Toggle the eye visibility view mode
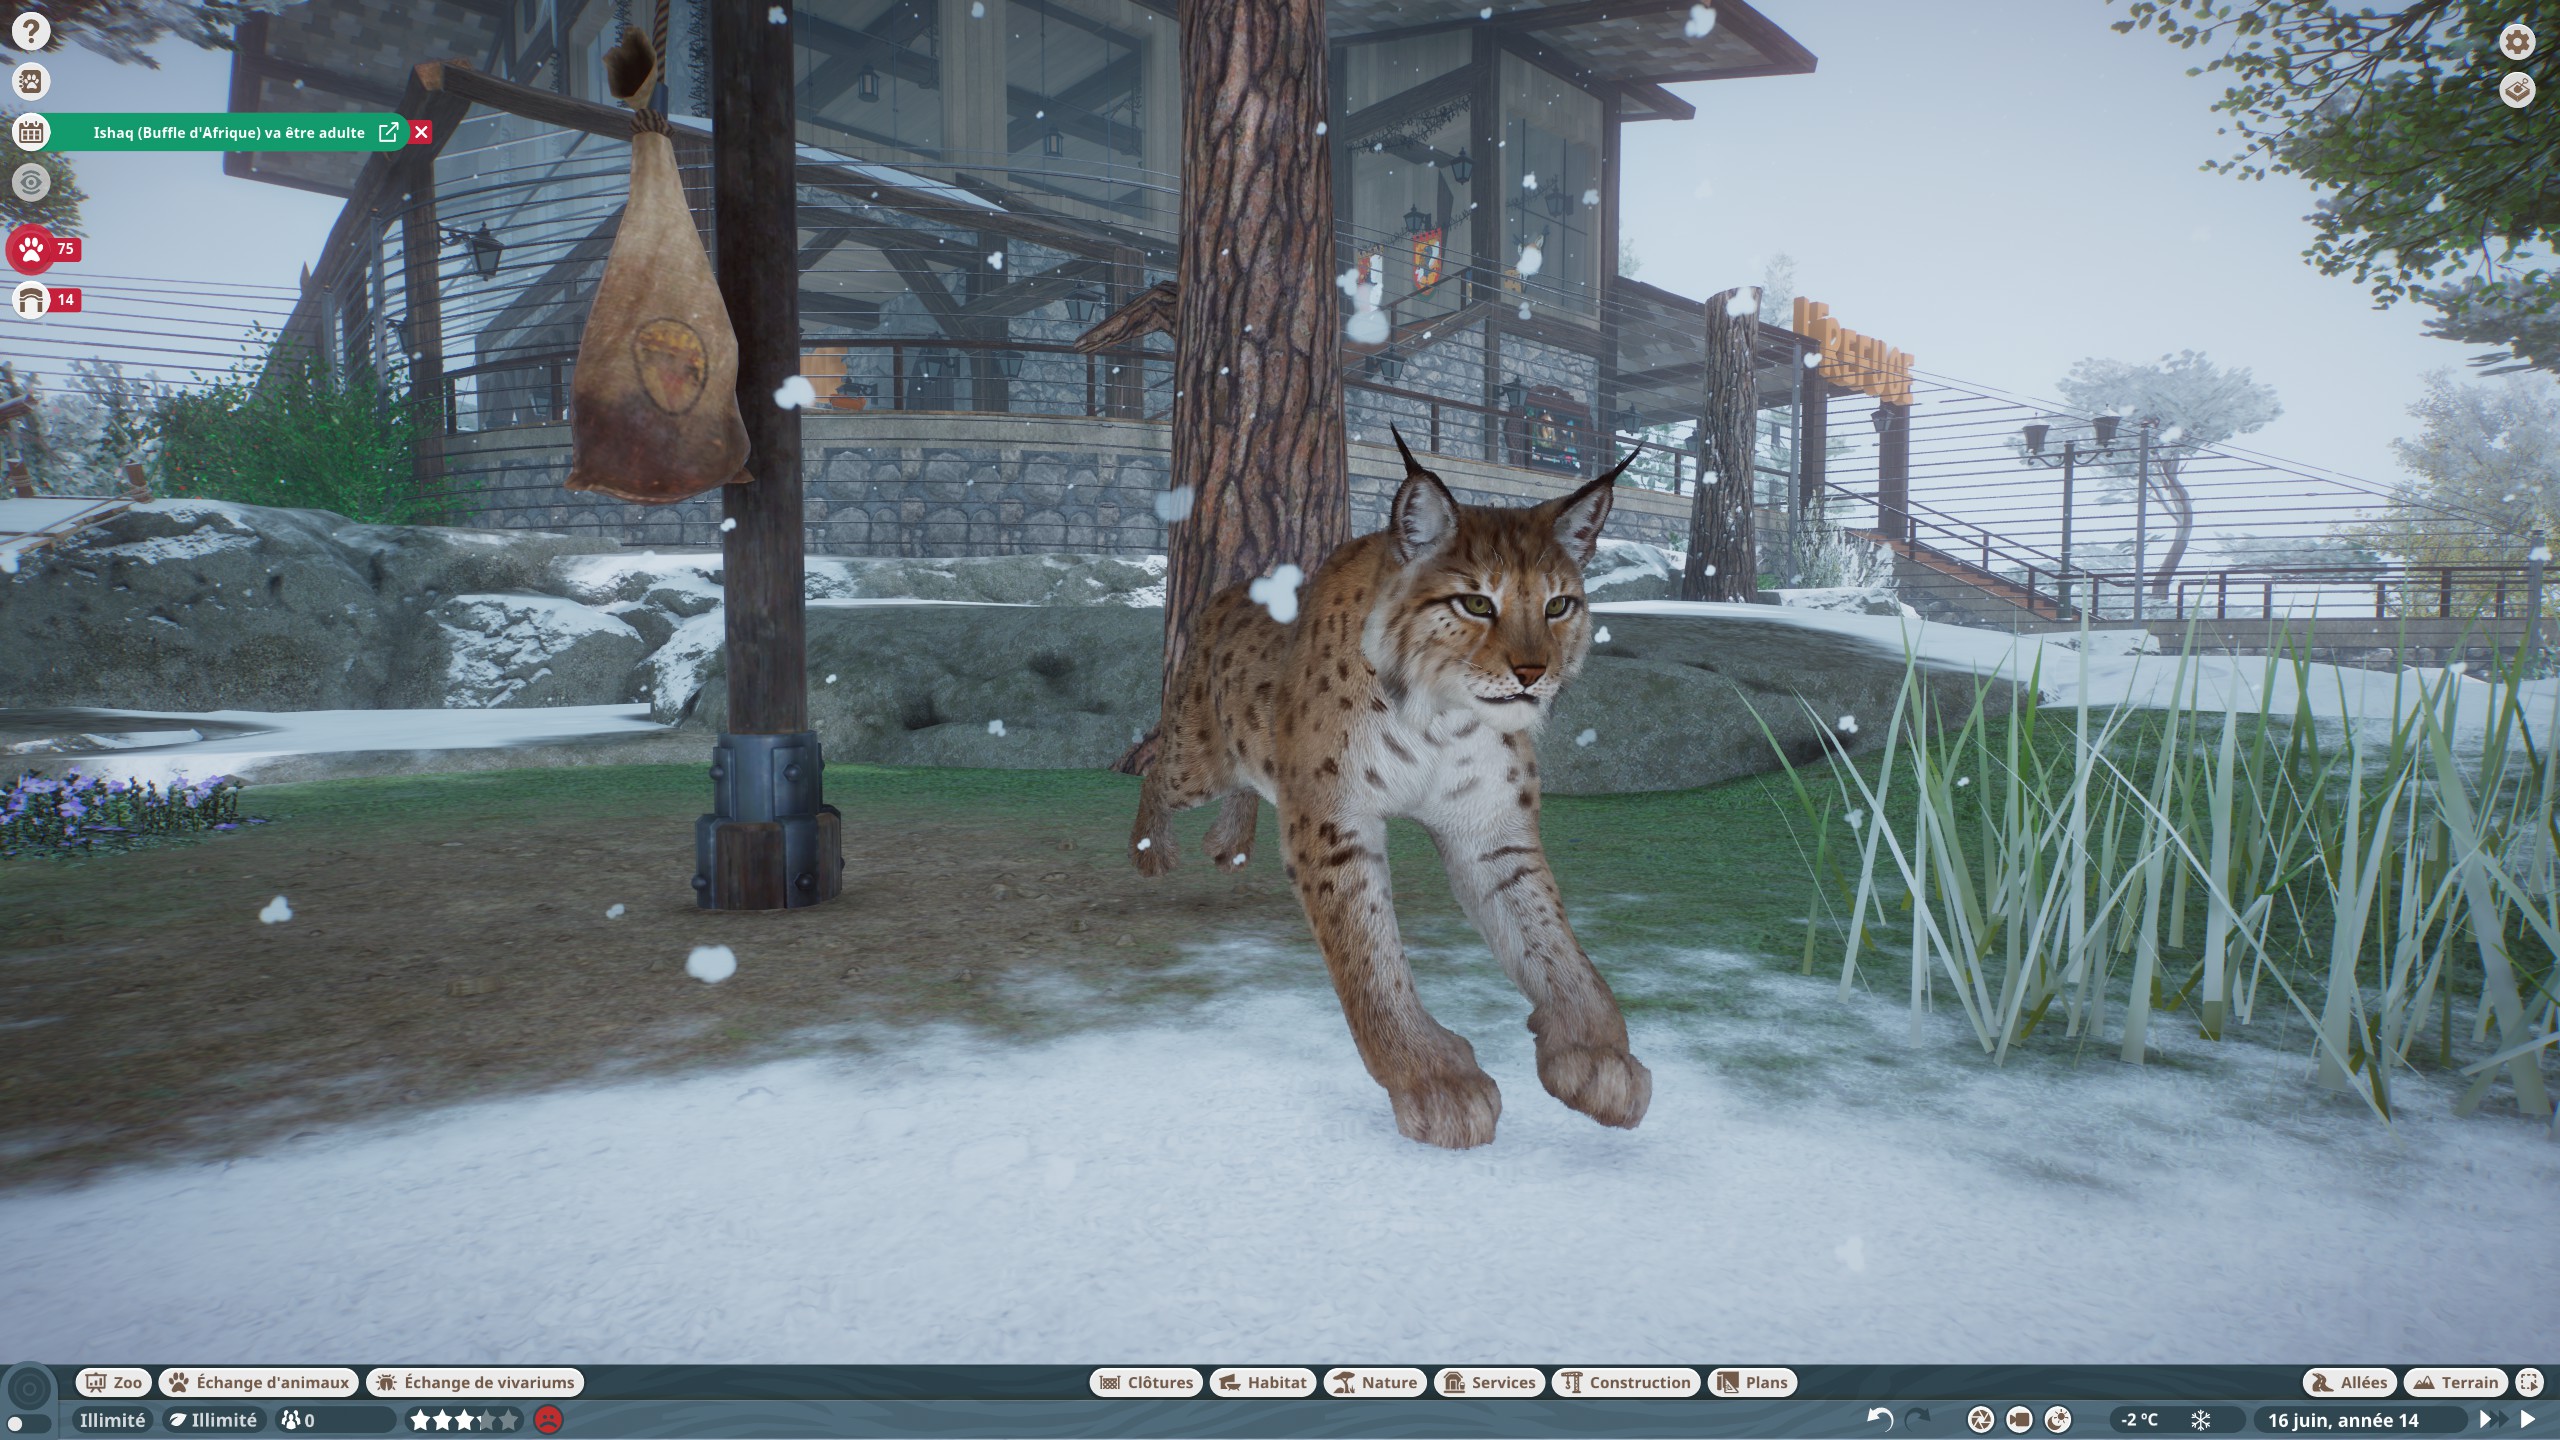The image size is (2560, 1440). point(31,182)
